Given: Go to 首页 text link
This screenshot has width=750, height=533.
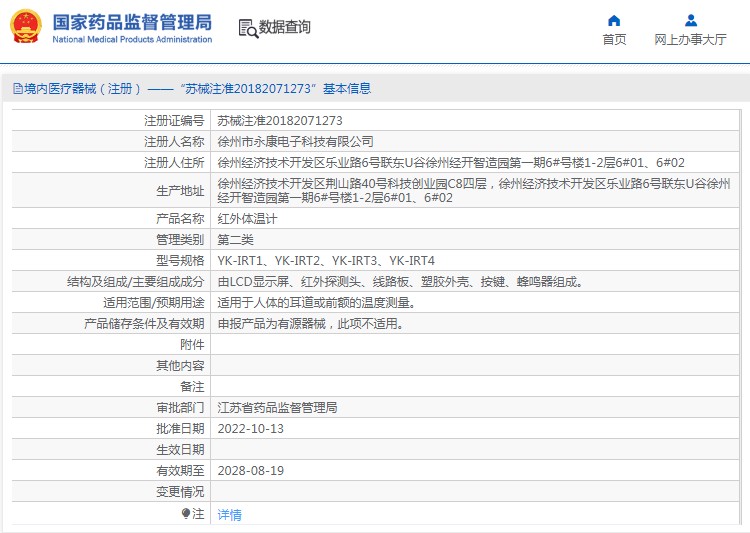Looking at the screenshot, I should click(614, 40).
